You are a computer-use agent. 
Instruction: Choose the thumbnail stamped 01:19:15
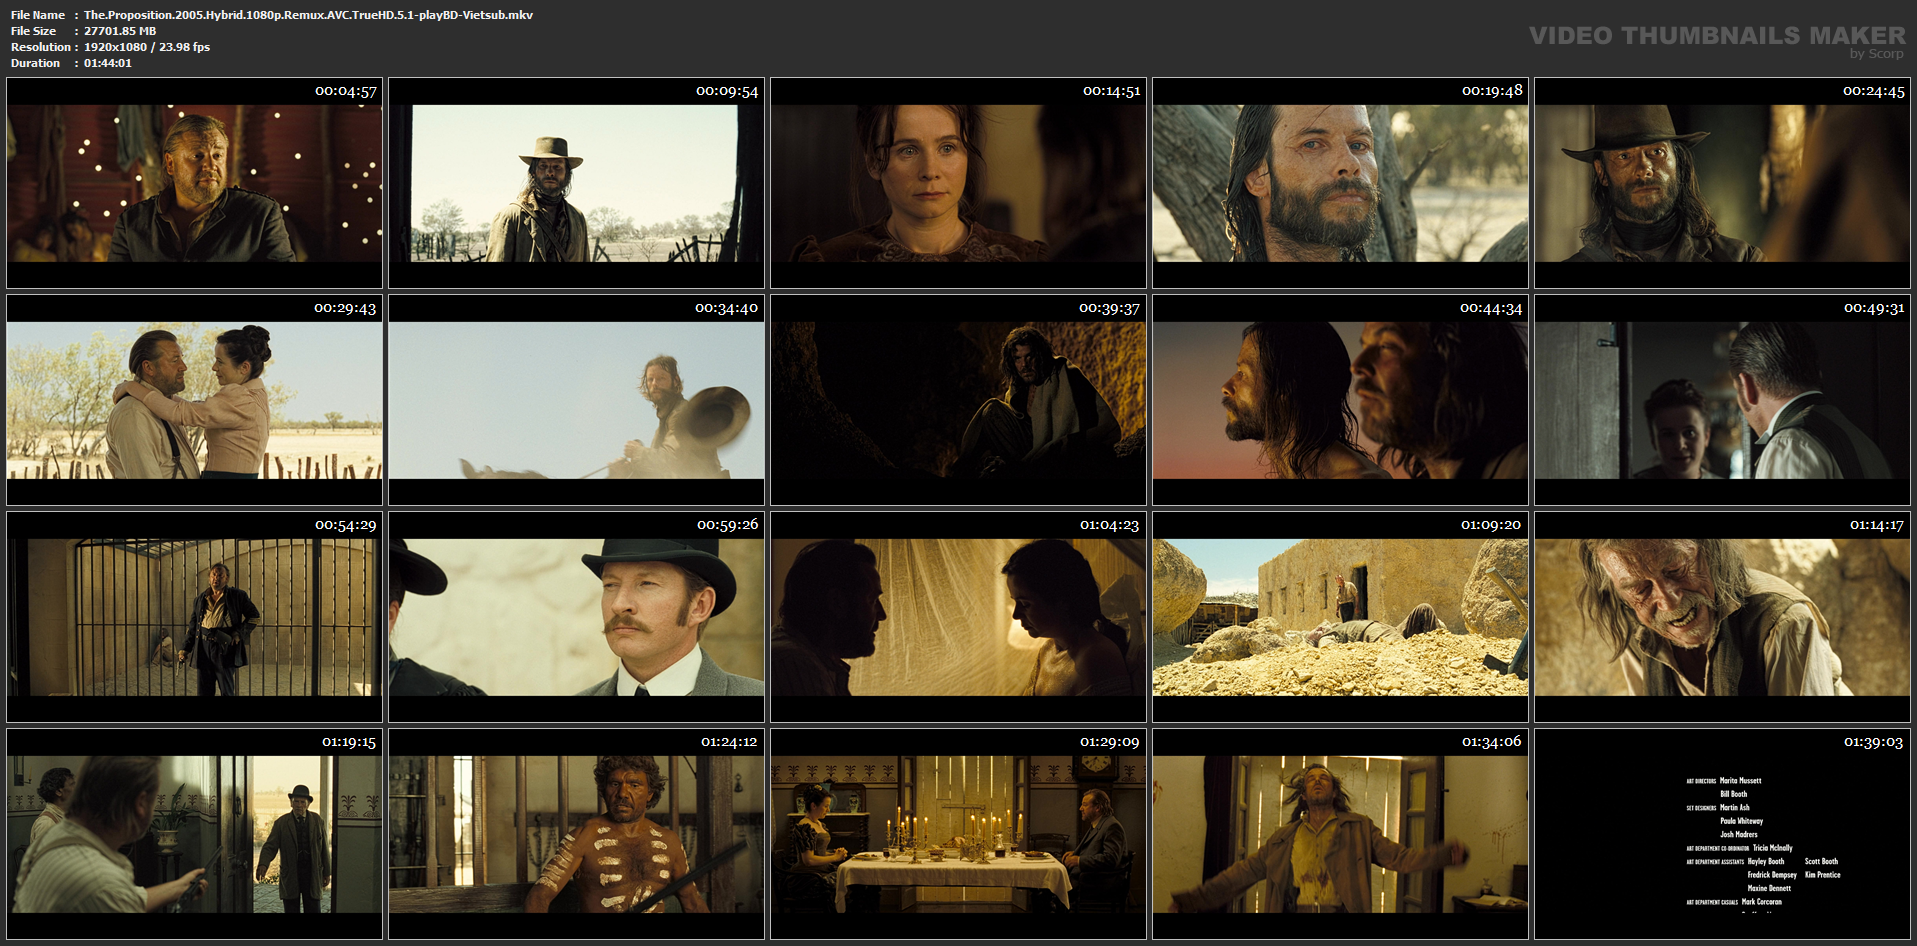(194, 834)
